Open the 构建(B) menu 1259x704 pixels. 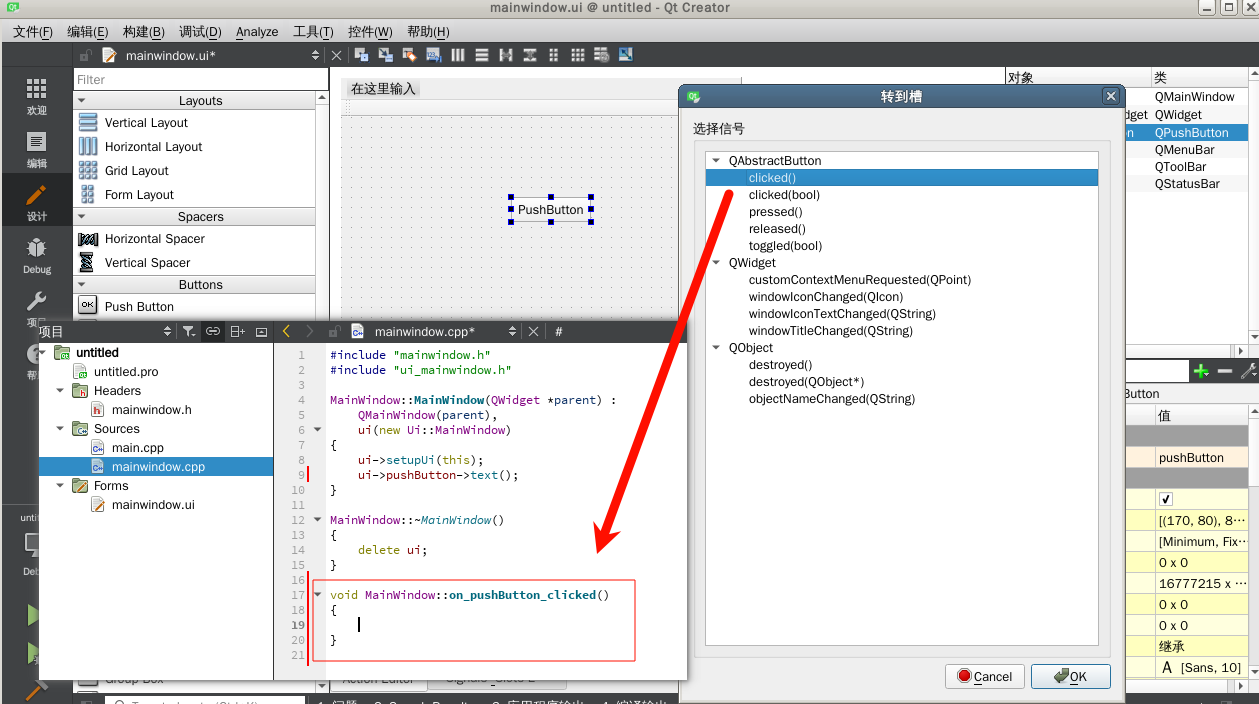pyautogui.click(x=143, y=32)
